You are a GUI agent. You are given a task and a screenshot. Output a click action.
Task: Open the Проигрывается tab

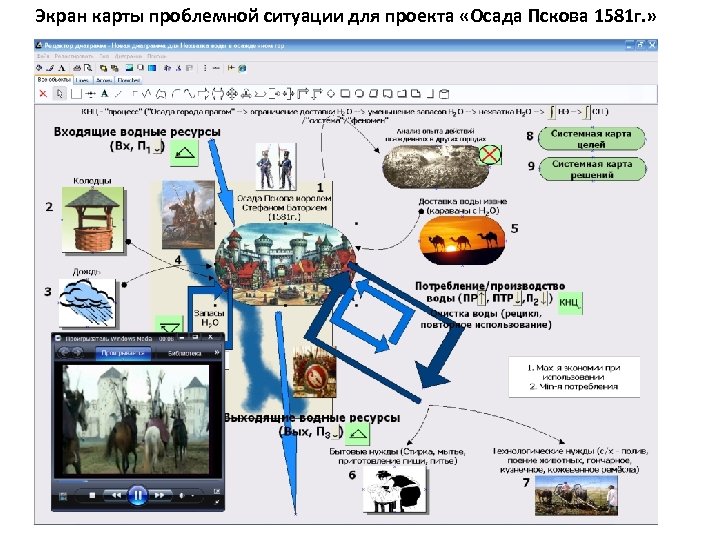[x=123, y=353]
